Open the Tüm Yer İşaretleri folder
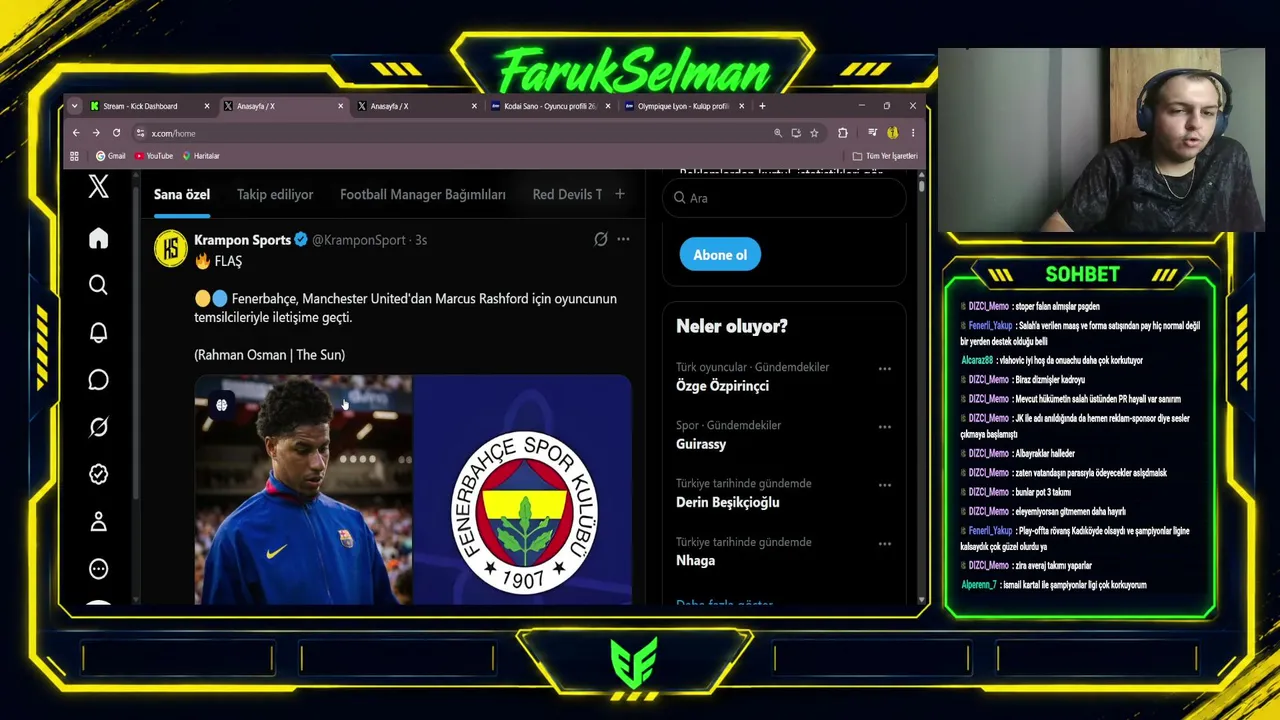The width and height of the screenshot is (1280, 720). tap(885, 156)
